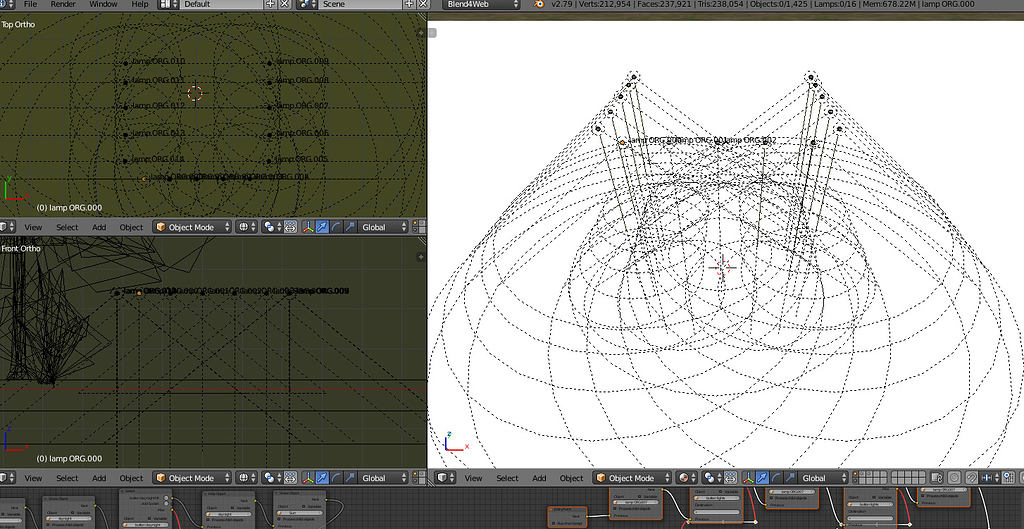Open View menu in Top Ortho viewport
Image resolution: width=1024 pixels, height=529 pixels.
(x=33, y=227)
